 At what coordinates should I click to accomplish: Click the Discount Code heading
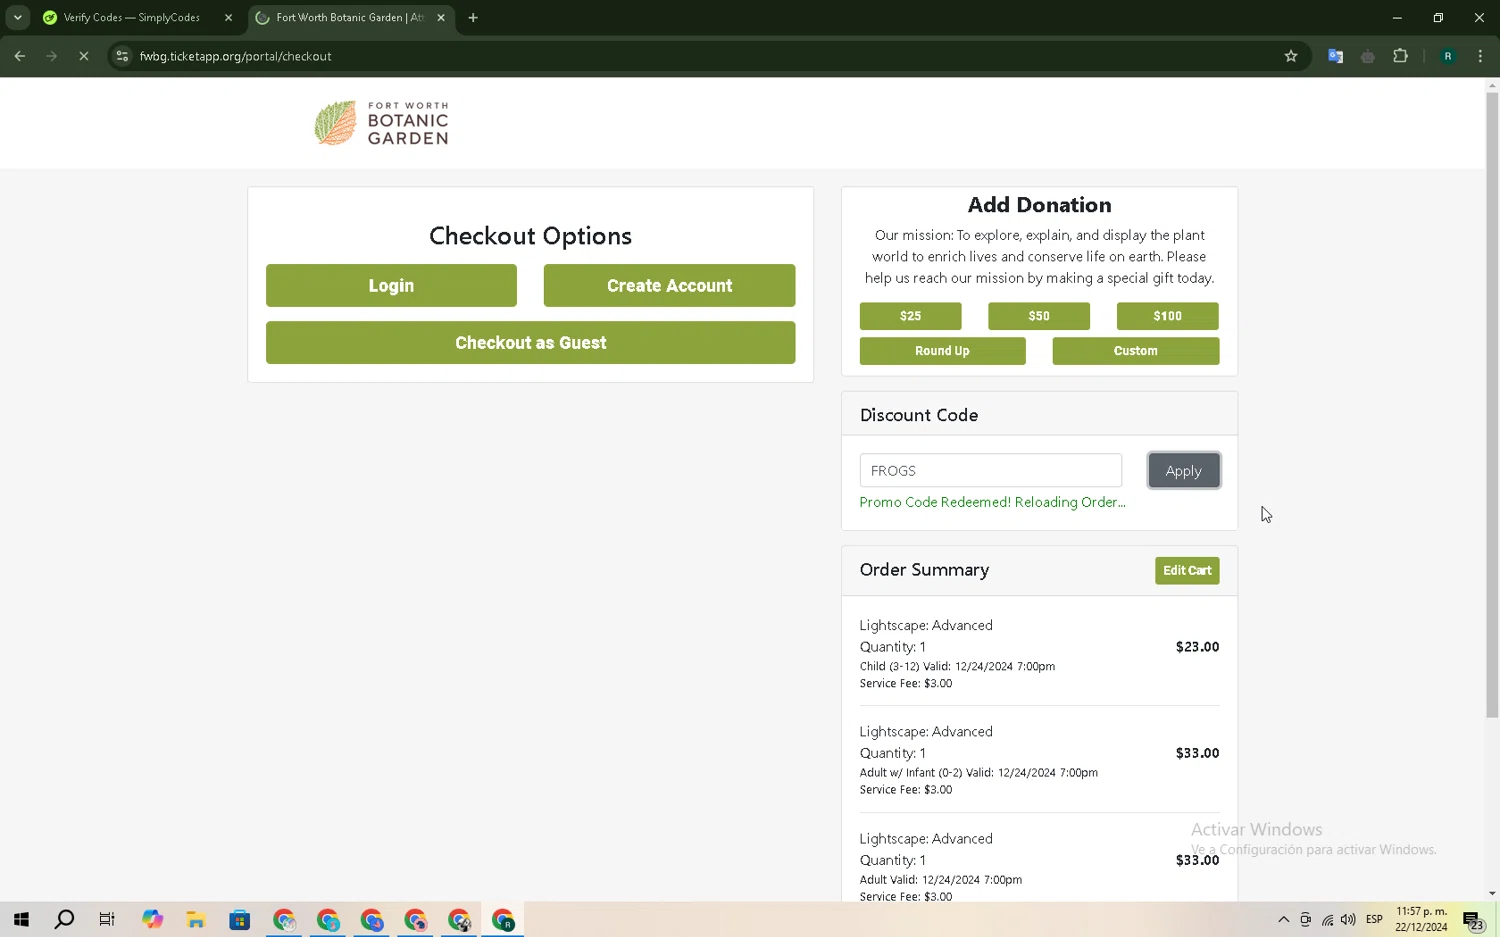pyautogui.click(x=919, y=415)
